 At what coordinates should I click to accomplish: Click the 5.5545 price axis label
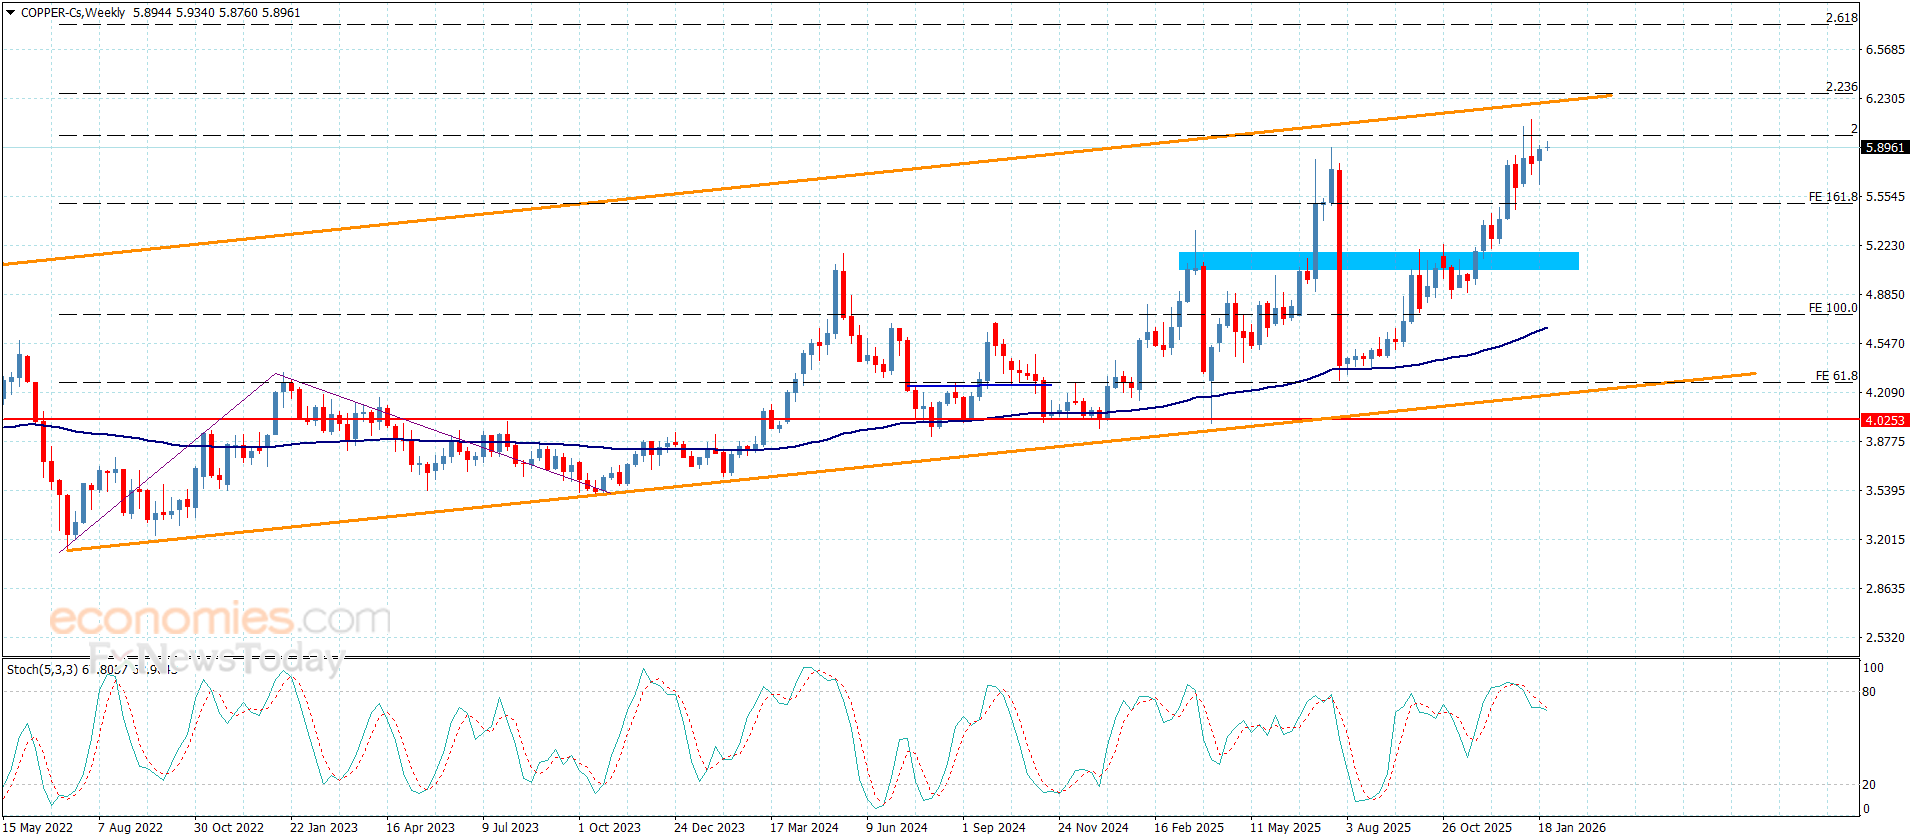(1885, 197)
